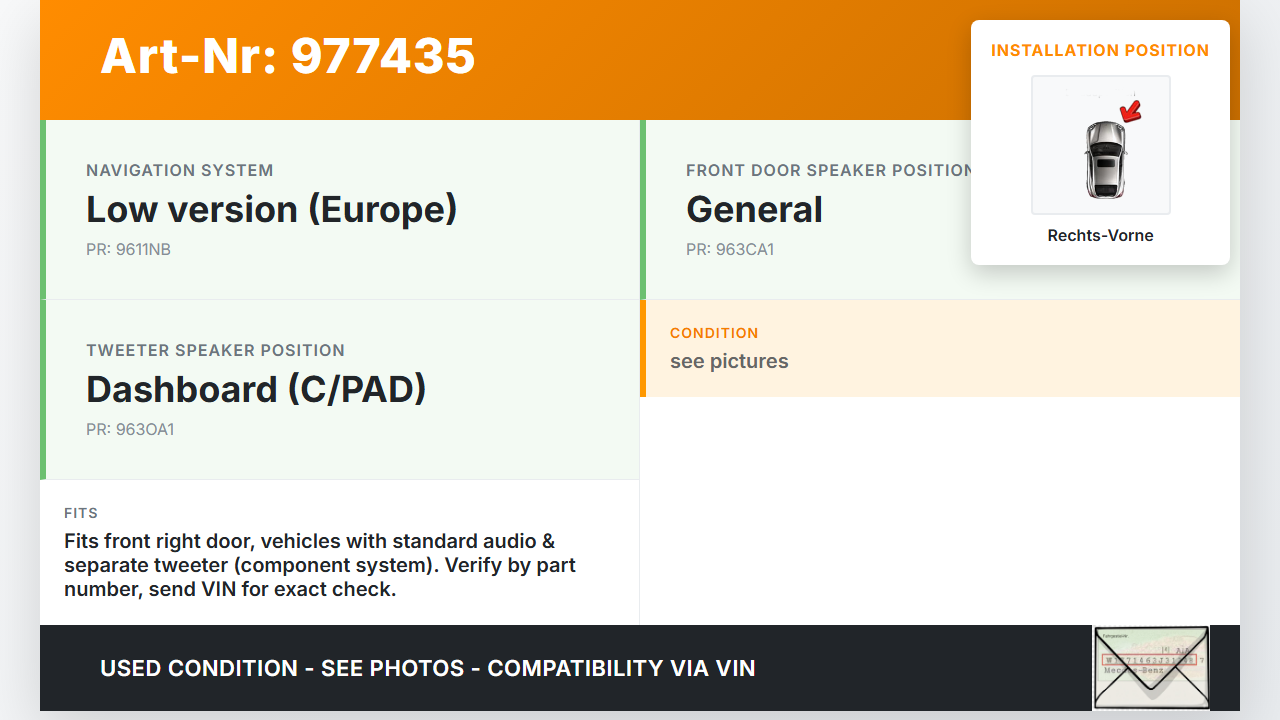Select the Low version (Europe) value
The width and height of the screenshot is (1280, 720).
coord(271,210)
